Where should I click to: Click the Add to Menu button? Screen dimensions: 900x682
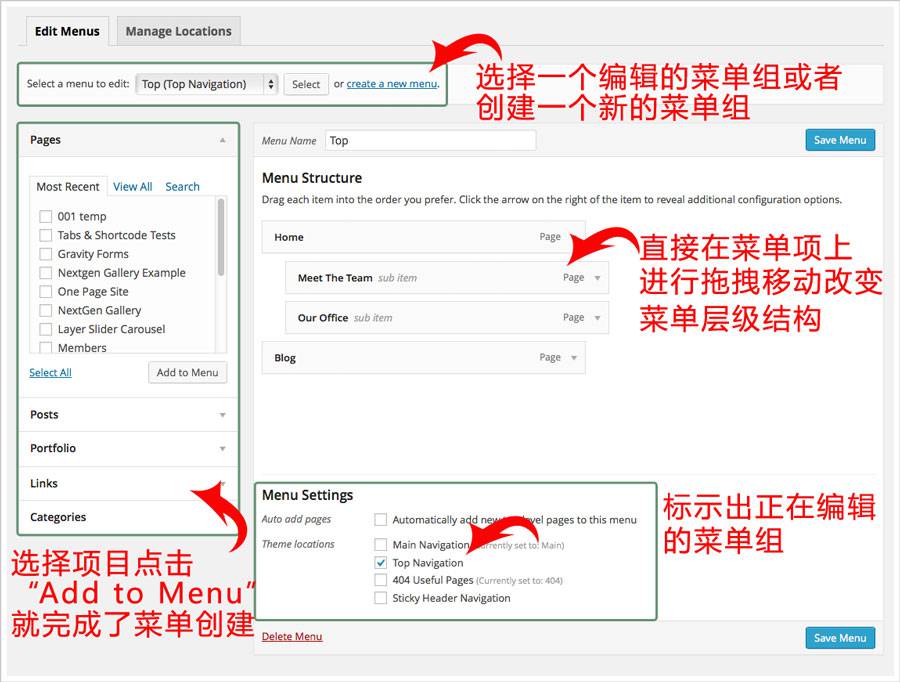pyautogui.click(x=187, y=372)
